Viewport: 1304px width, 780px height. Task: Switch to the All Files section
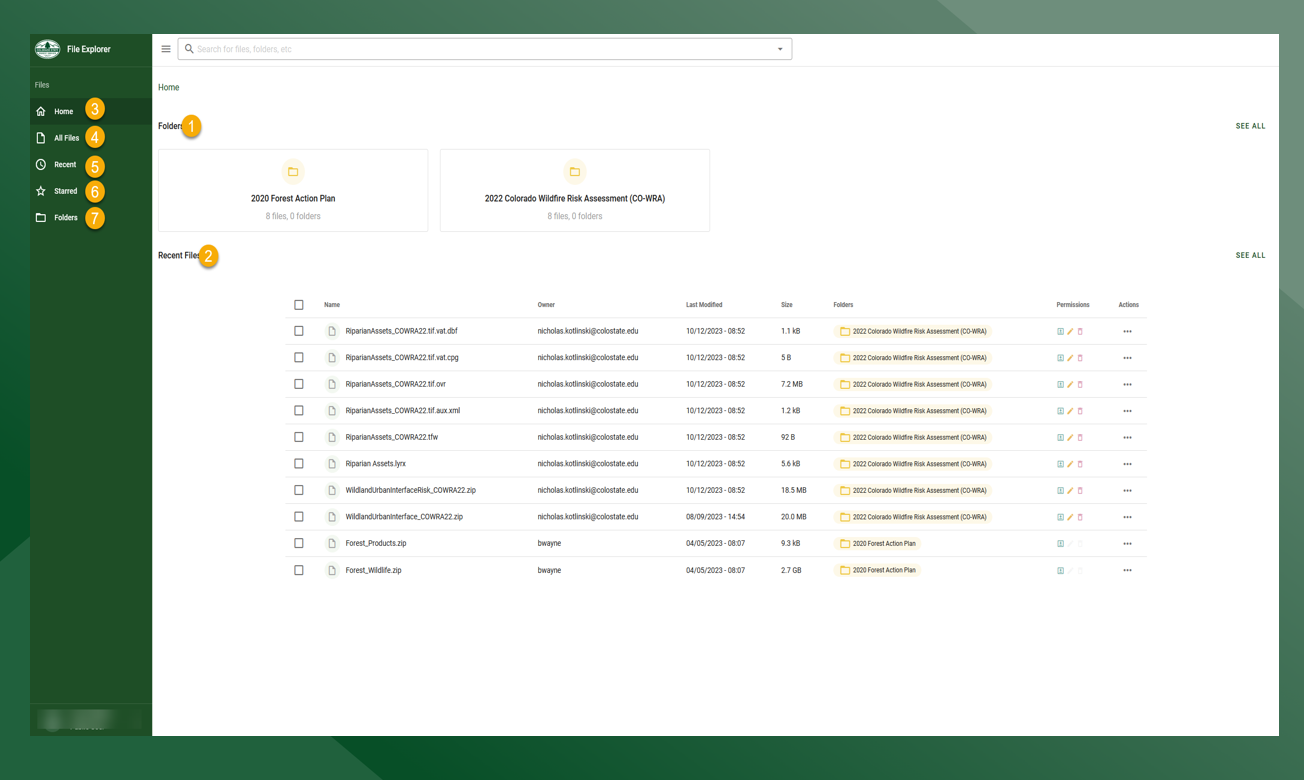pyautogui.click(x=41, y=137)
